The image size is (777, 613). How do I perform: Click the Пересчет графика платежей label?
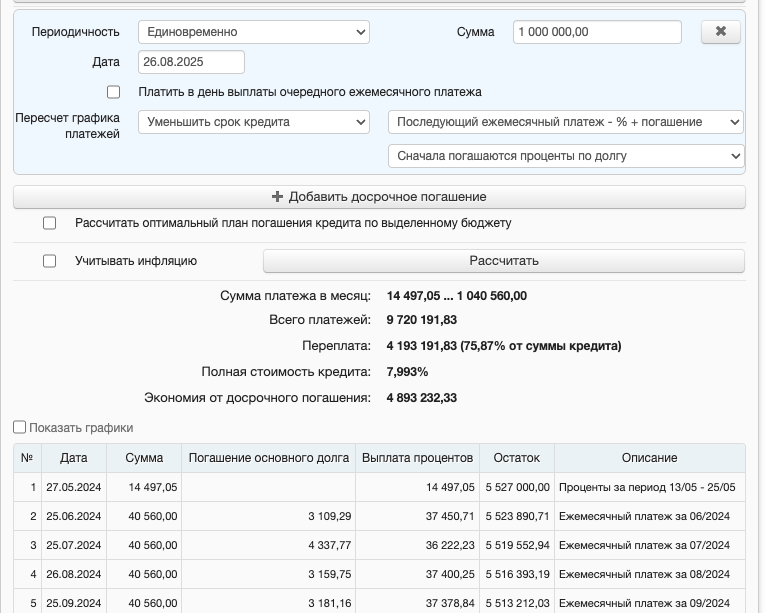[x=67, y=126]
